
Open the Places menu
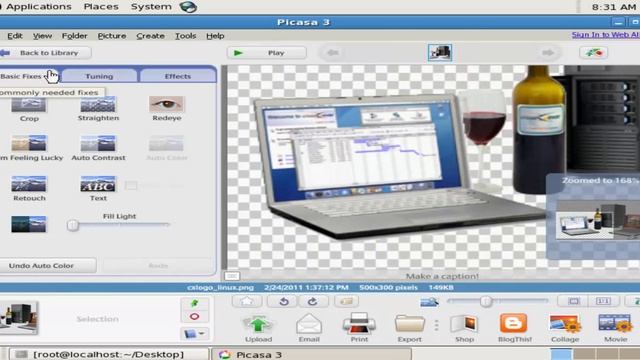click(101, 7)
